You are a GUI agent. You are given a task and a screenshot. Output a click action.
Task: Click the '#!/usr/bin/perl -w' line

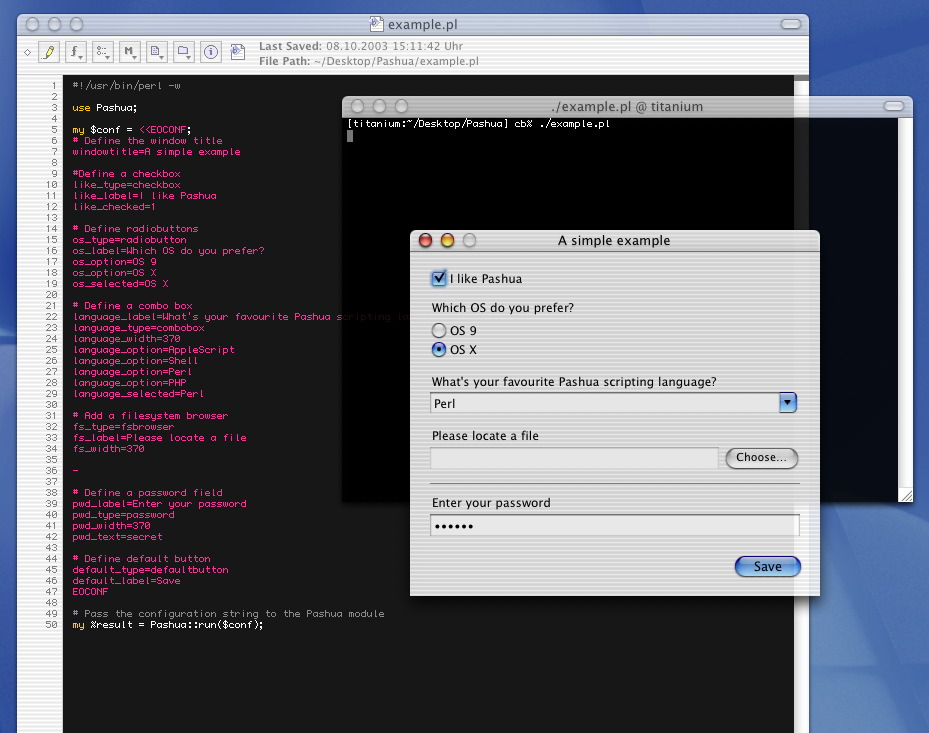[x=126, y=85]
